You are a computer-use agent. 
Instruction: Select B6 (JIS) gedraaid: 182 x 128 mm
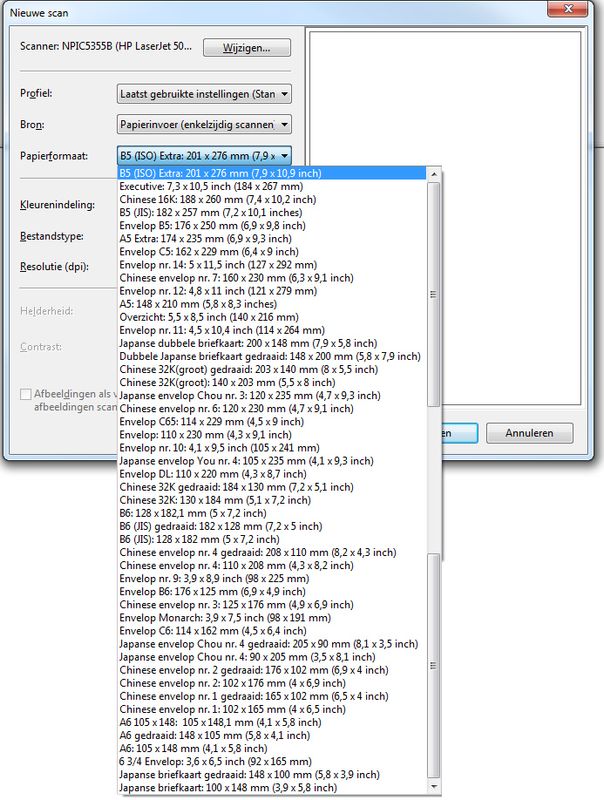272,526
